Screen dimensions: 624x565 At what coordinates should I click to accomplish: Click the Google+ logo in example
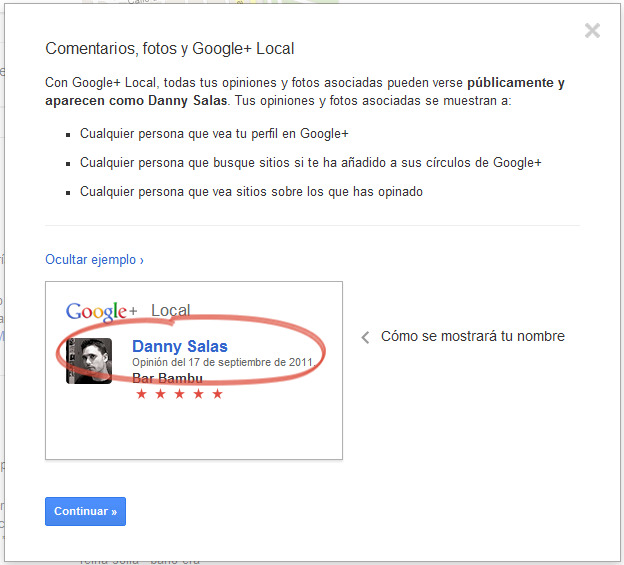pyautogui.click(x=102, y=312)
